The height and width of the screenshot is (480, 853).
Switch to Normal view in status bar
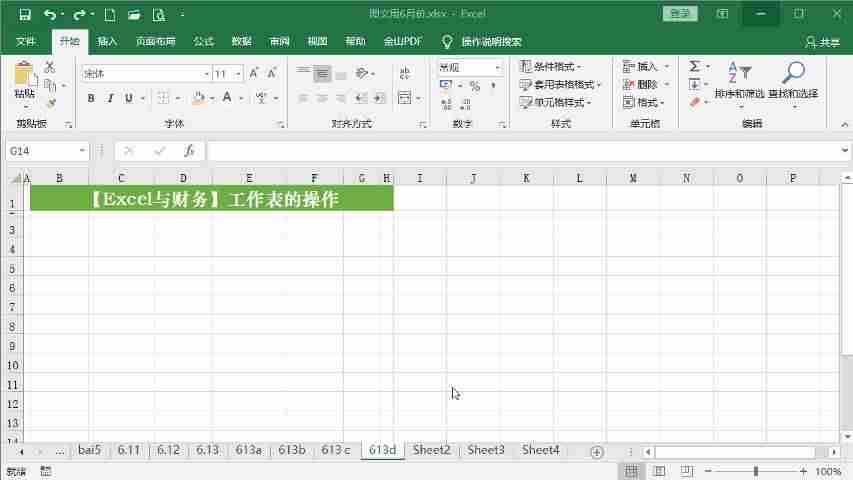631,471
